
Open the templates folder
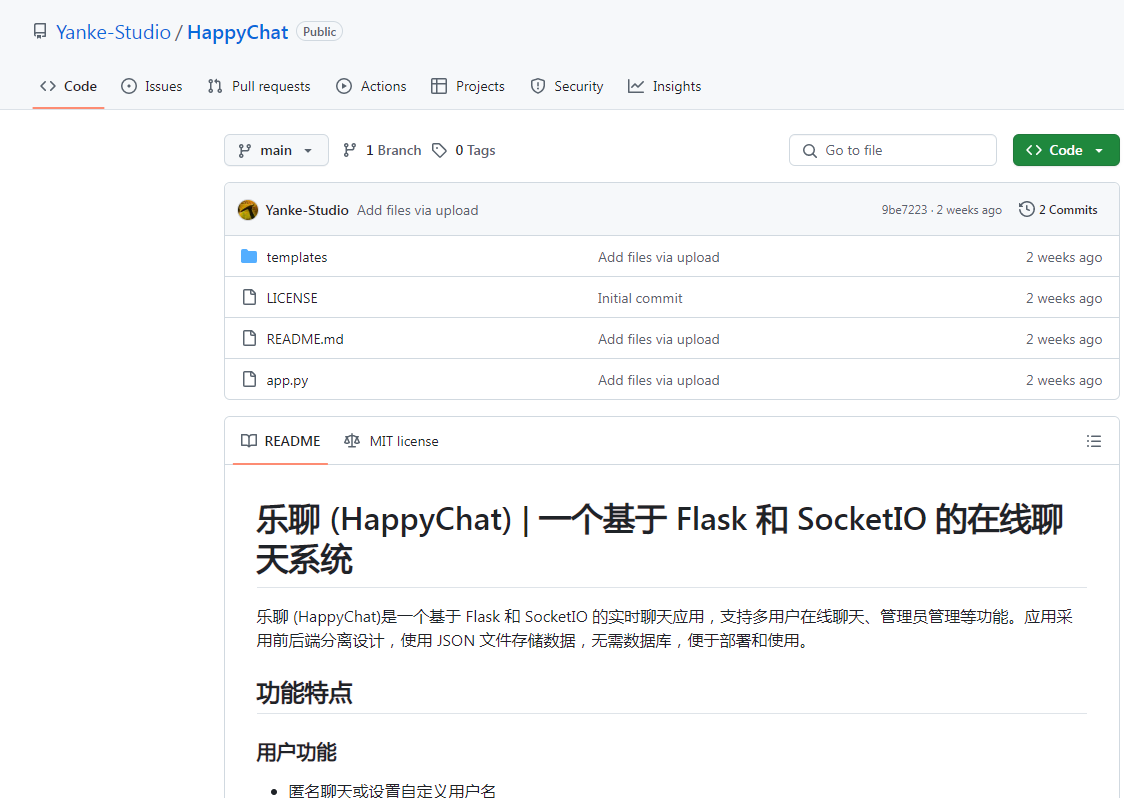pyautogui.click(x=297, y=257)
